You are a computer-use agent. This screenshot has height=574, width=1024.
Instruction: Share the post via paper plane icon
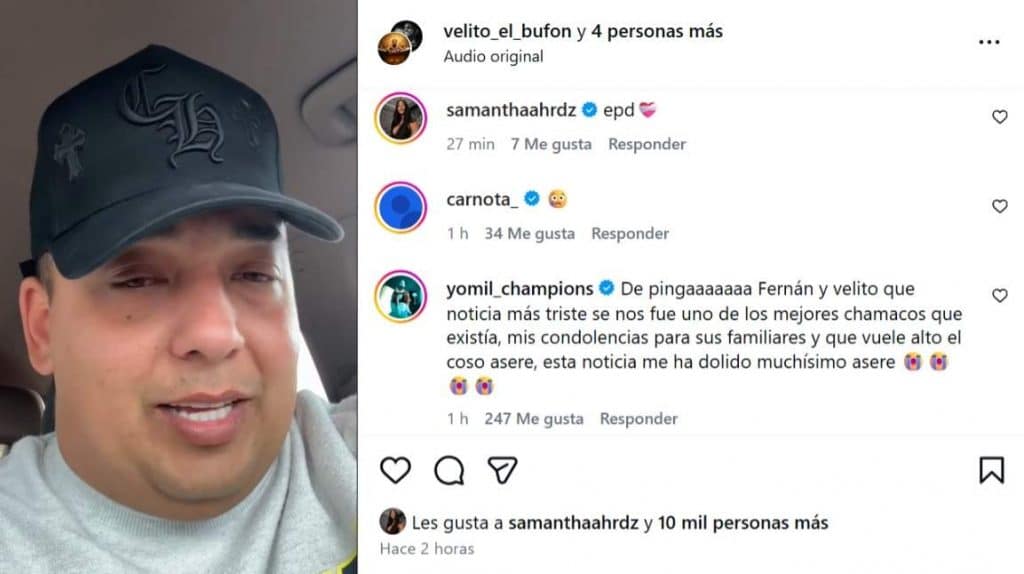(502, 470)
